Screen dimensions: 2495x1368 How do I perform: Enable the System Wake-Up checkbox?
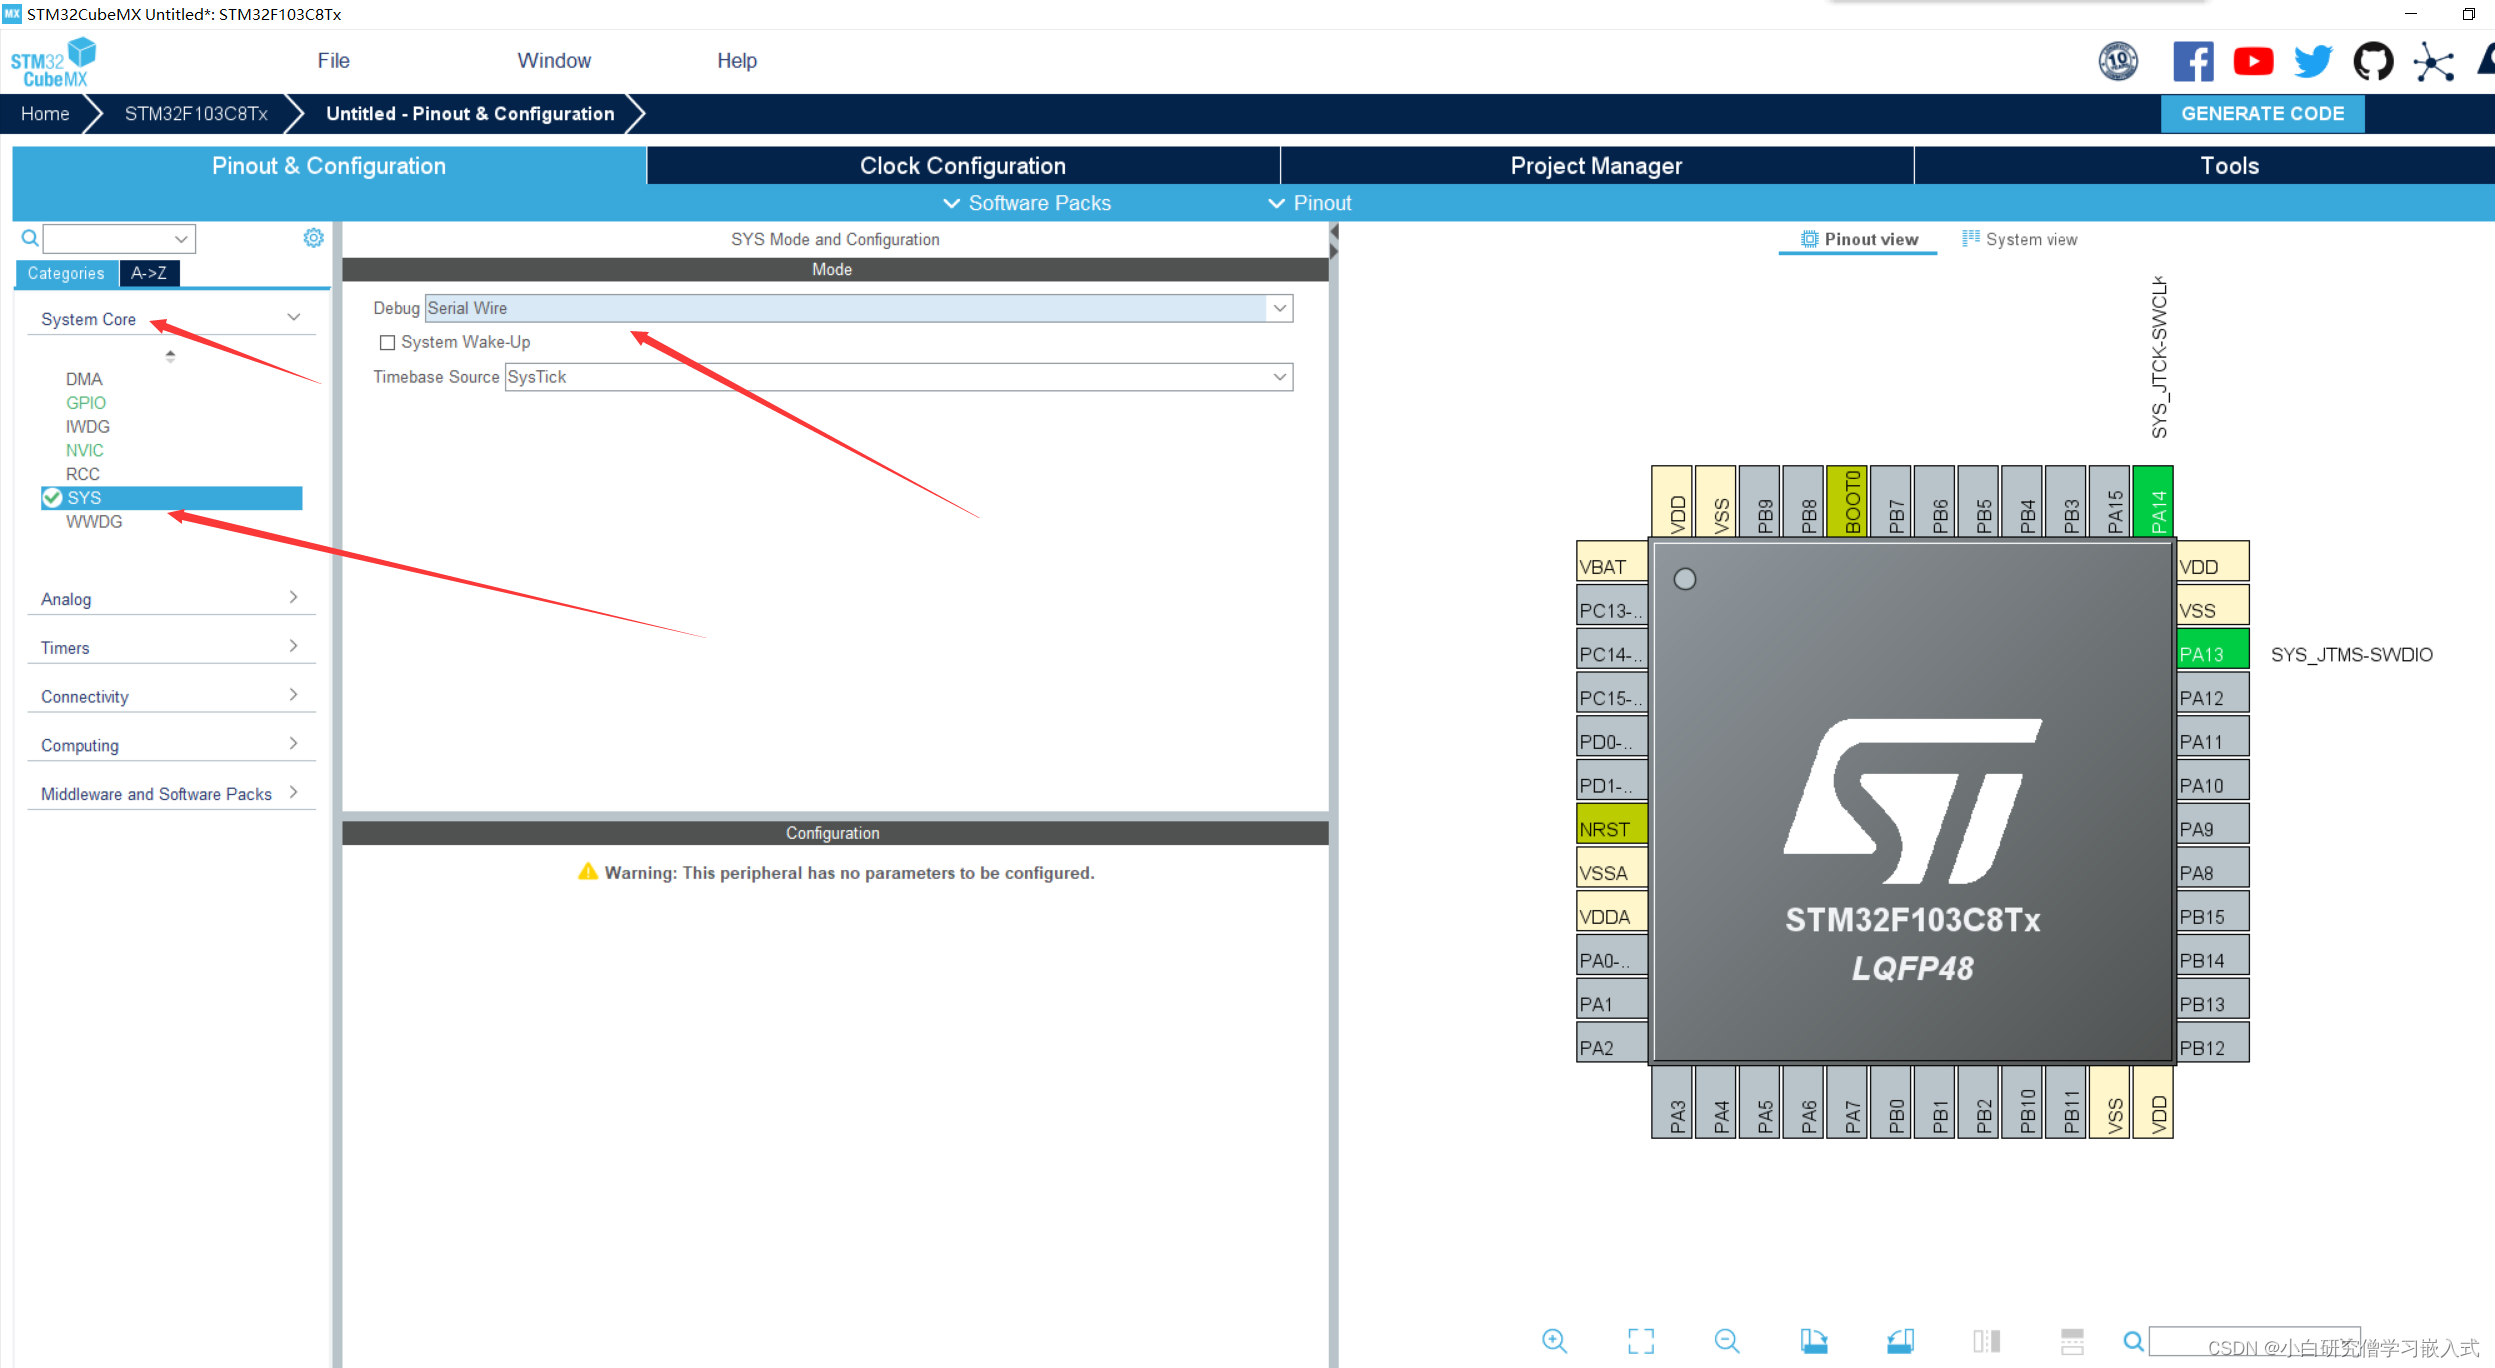[x=388, y=342]
